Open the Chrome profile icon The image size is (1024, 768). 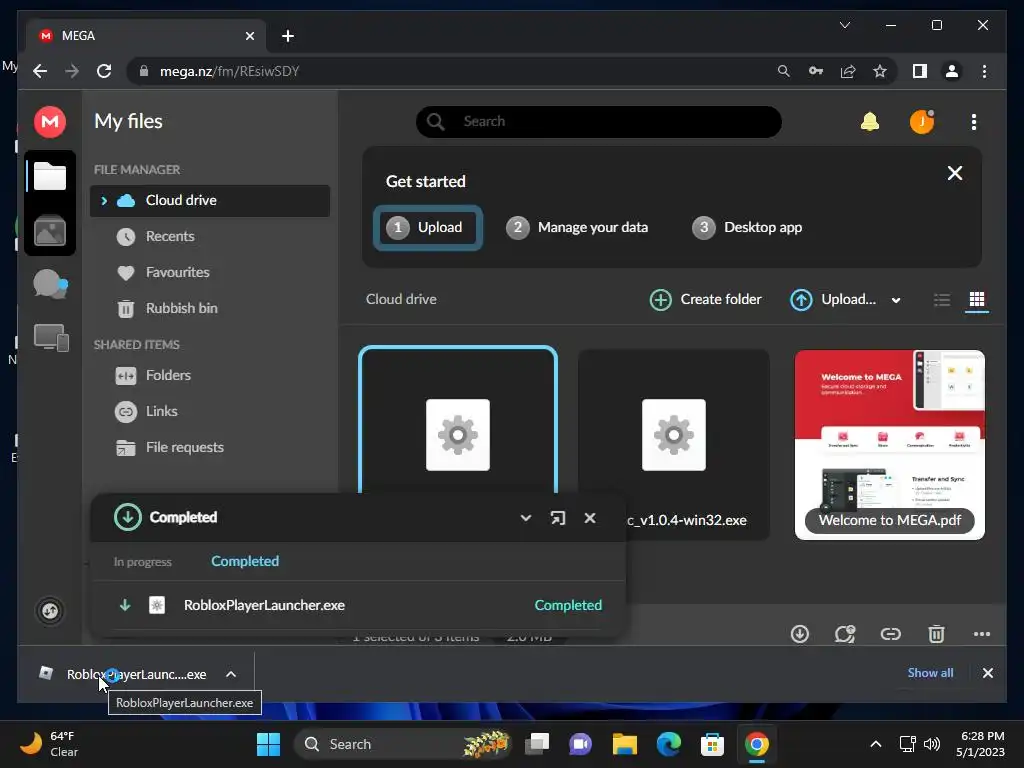click(x=952, y=71)
